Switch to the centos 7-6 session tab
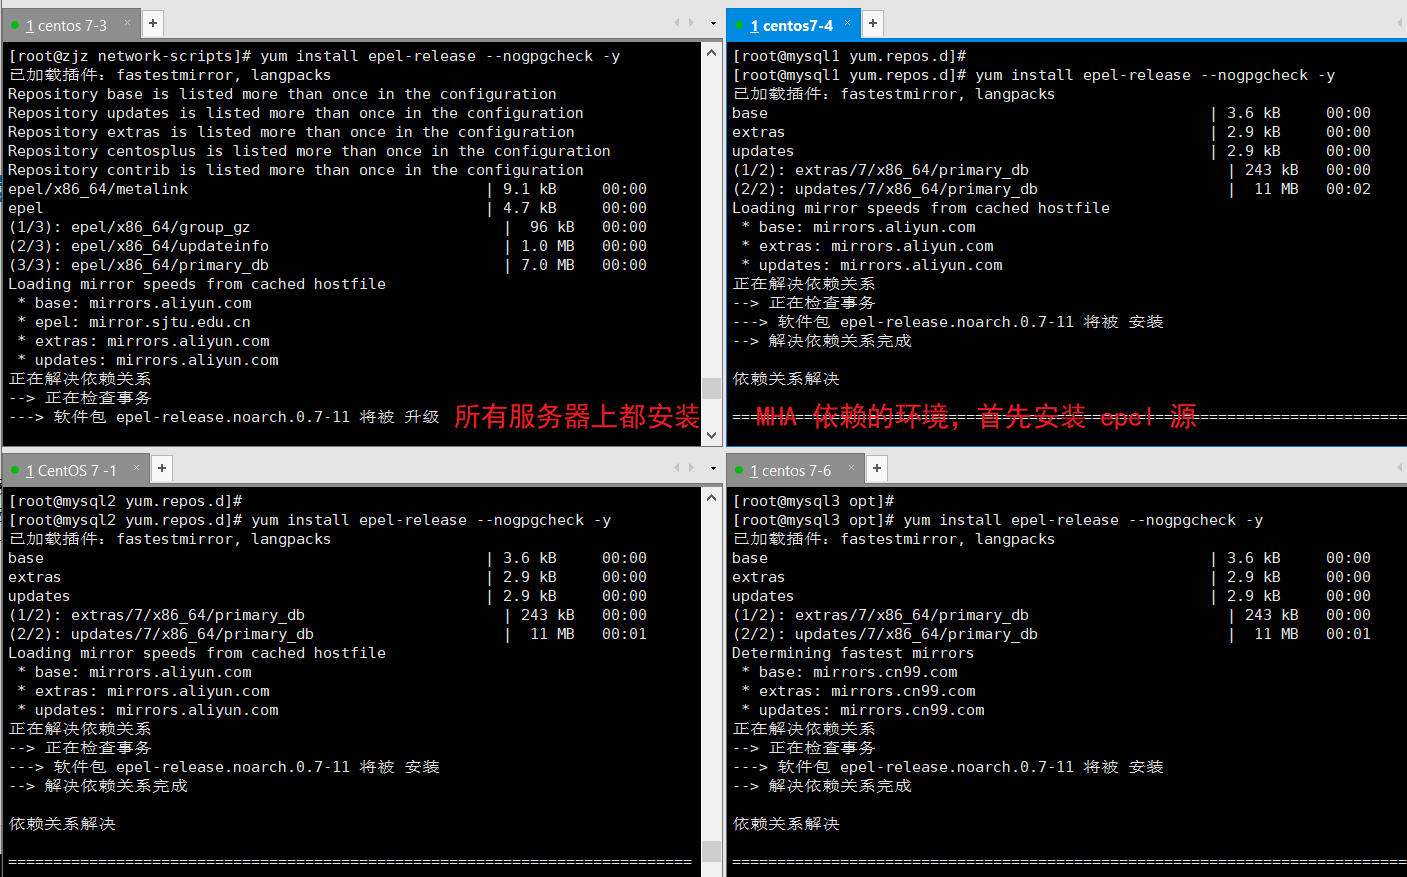The width and height of the screenshot is (1407, 877). [x=794, y=470]
